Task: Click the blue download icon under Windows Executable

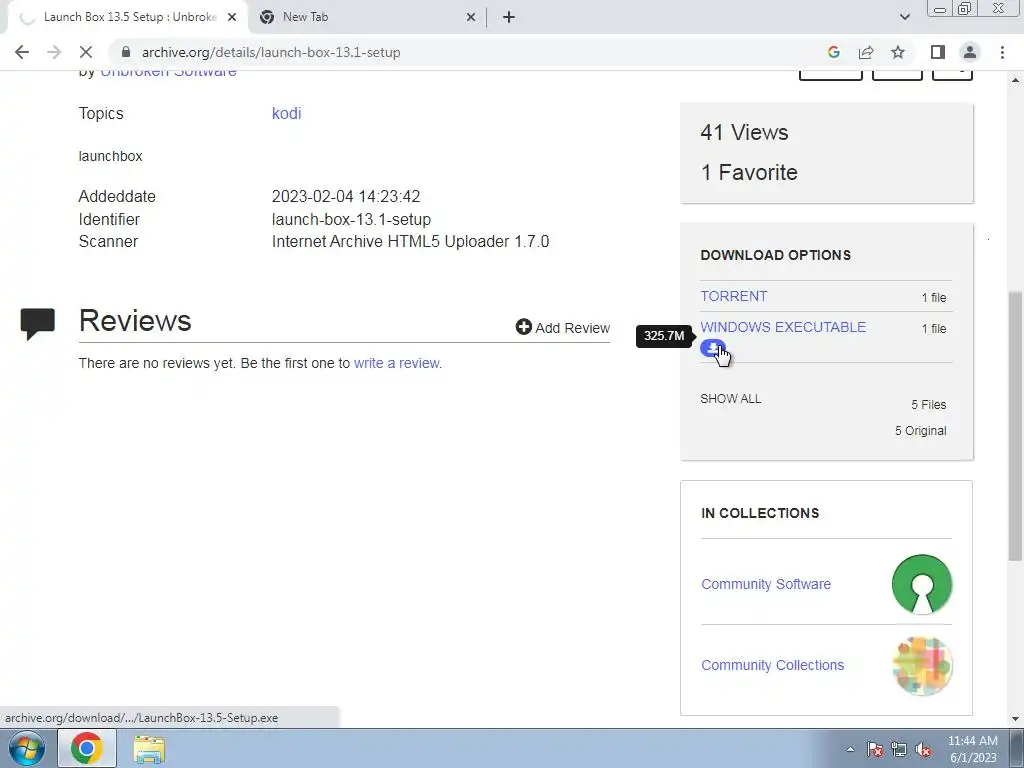Action: [712, 348]
